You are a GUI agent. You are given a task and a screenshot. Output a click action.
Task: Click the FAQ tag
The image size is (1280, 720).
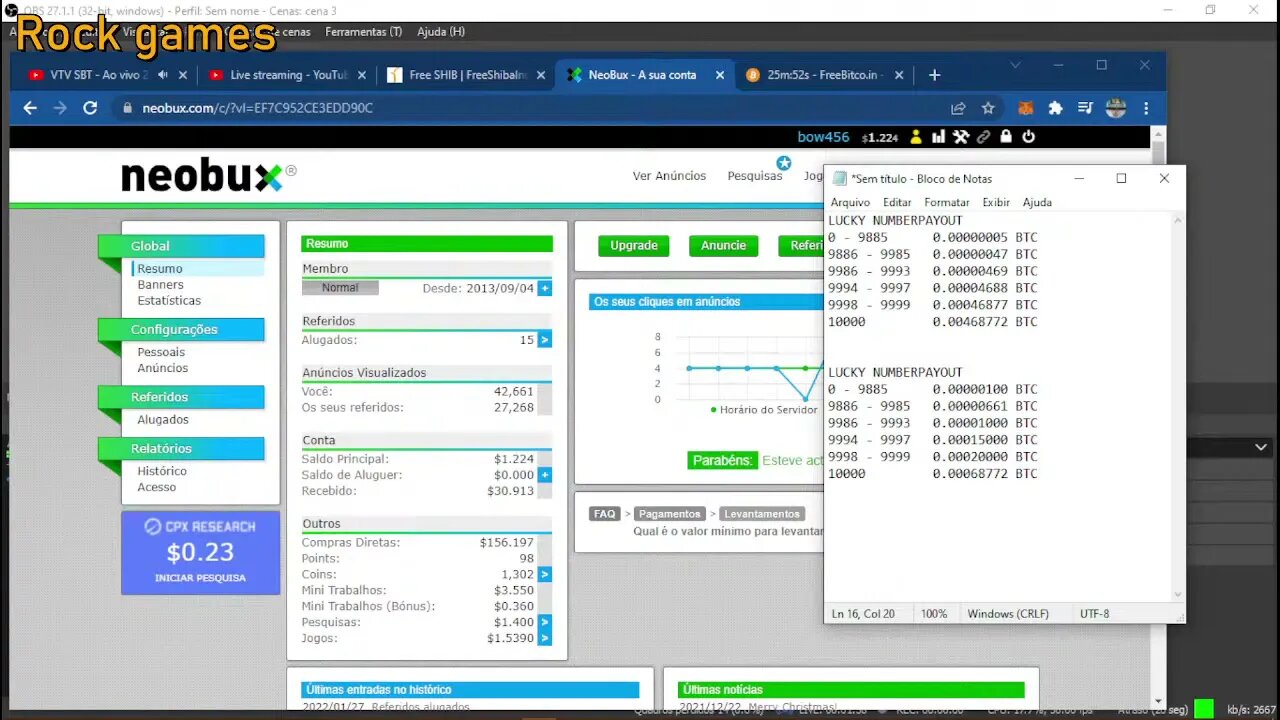pyautogui.click(x=604, y=514)
